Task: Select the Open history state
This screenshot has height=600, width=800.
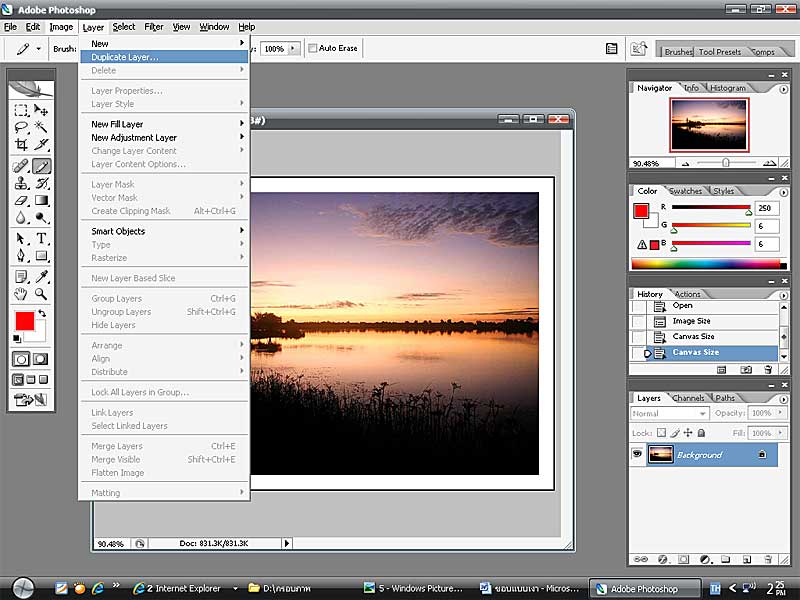Action: pos(704,306)
